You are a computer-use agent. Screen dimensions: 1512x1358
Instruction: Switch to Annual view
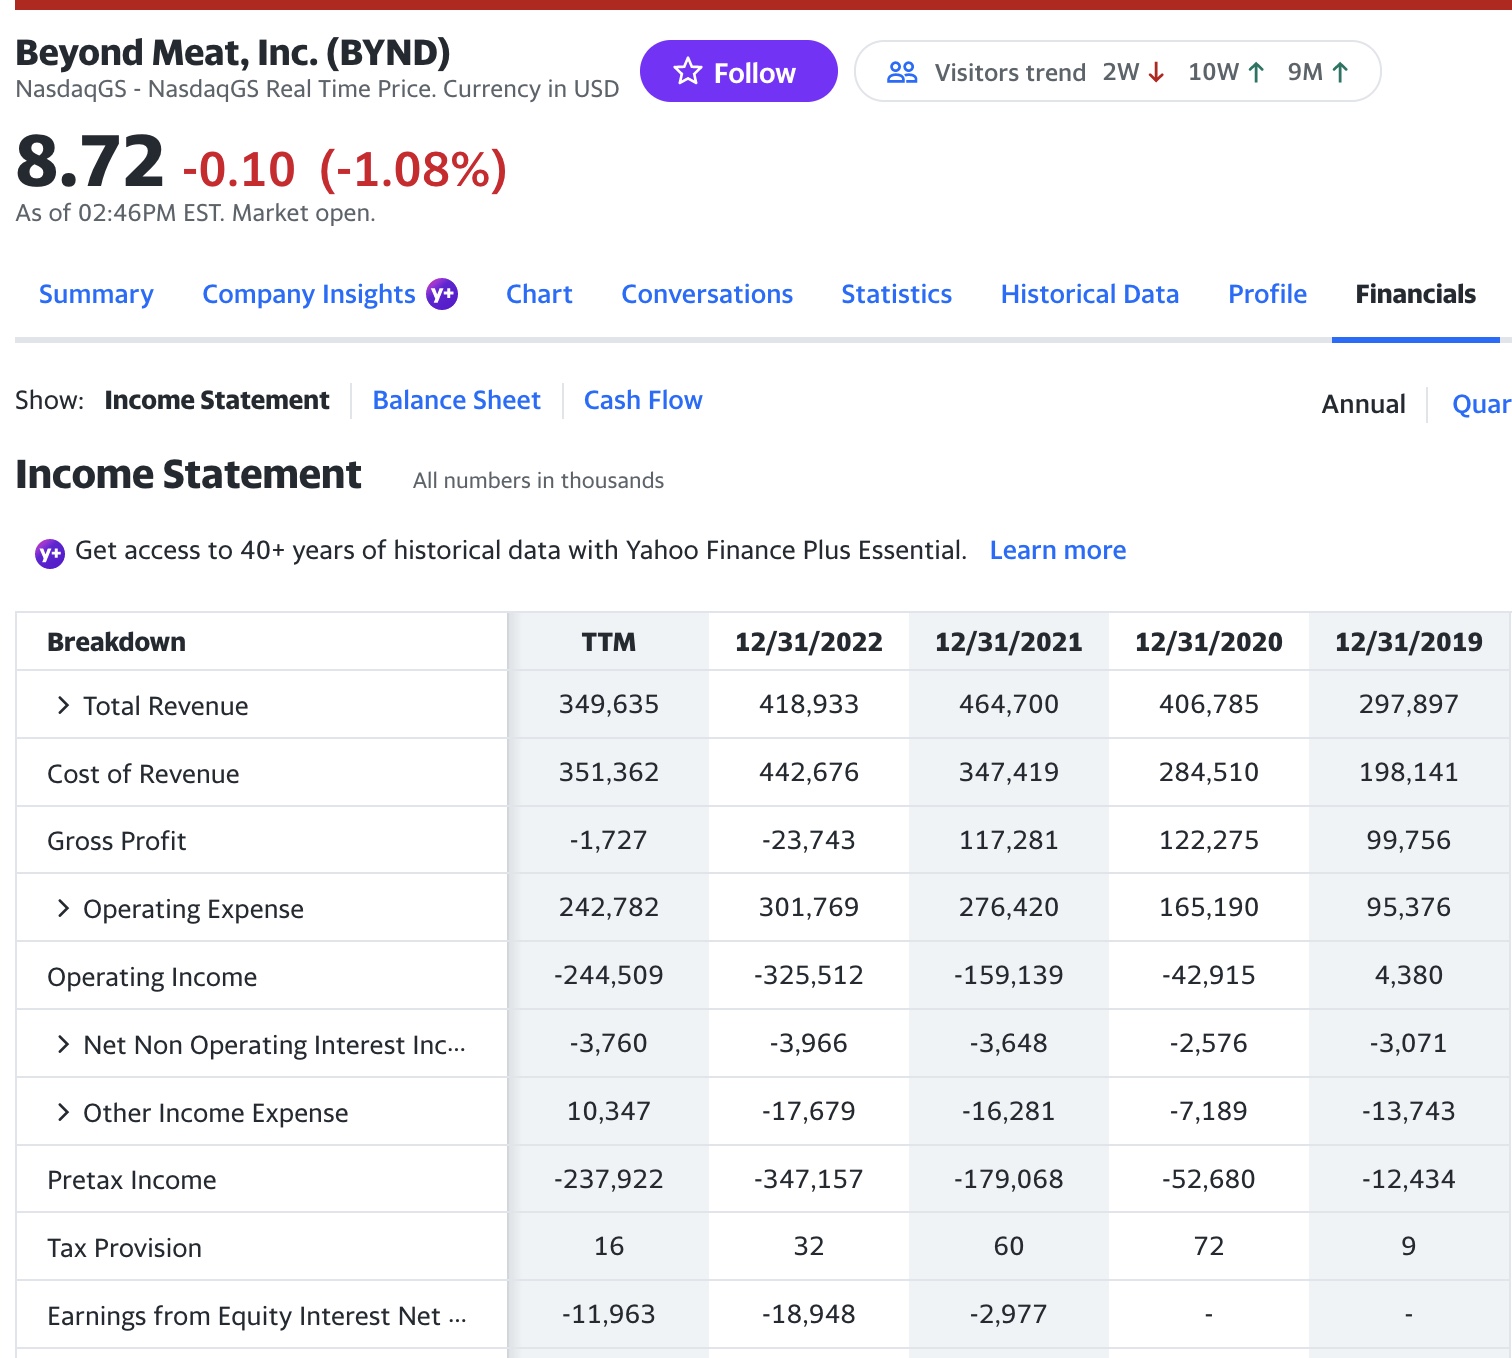coord(1363,404)
